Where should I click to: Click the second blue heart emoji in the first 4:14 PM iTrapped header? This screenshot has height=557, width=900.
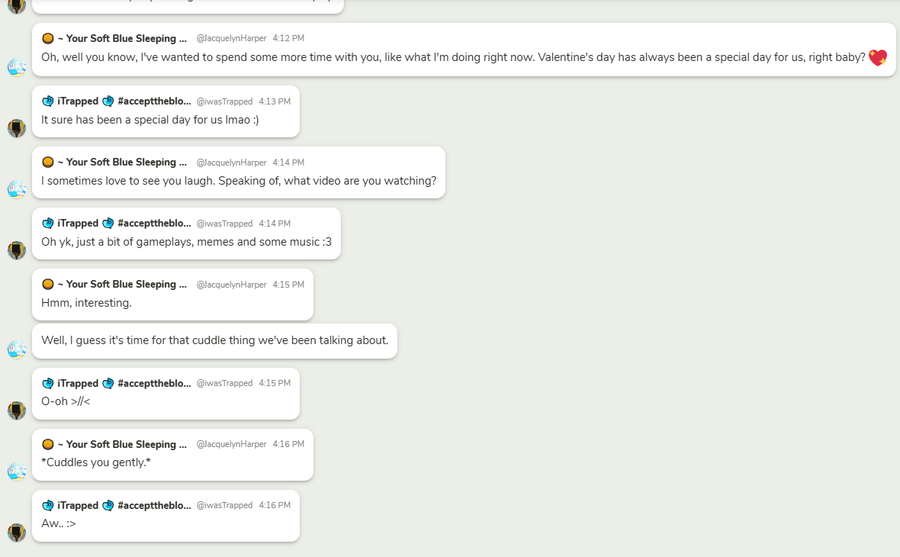coord(108,224)
